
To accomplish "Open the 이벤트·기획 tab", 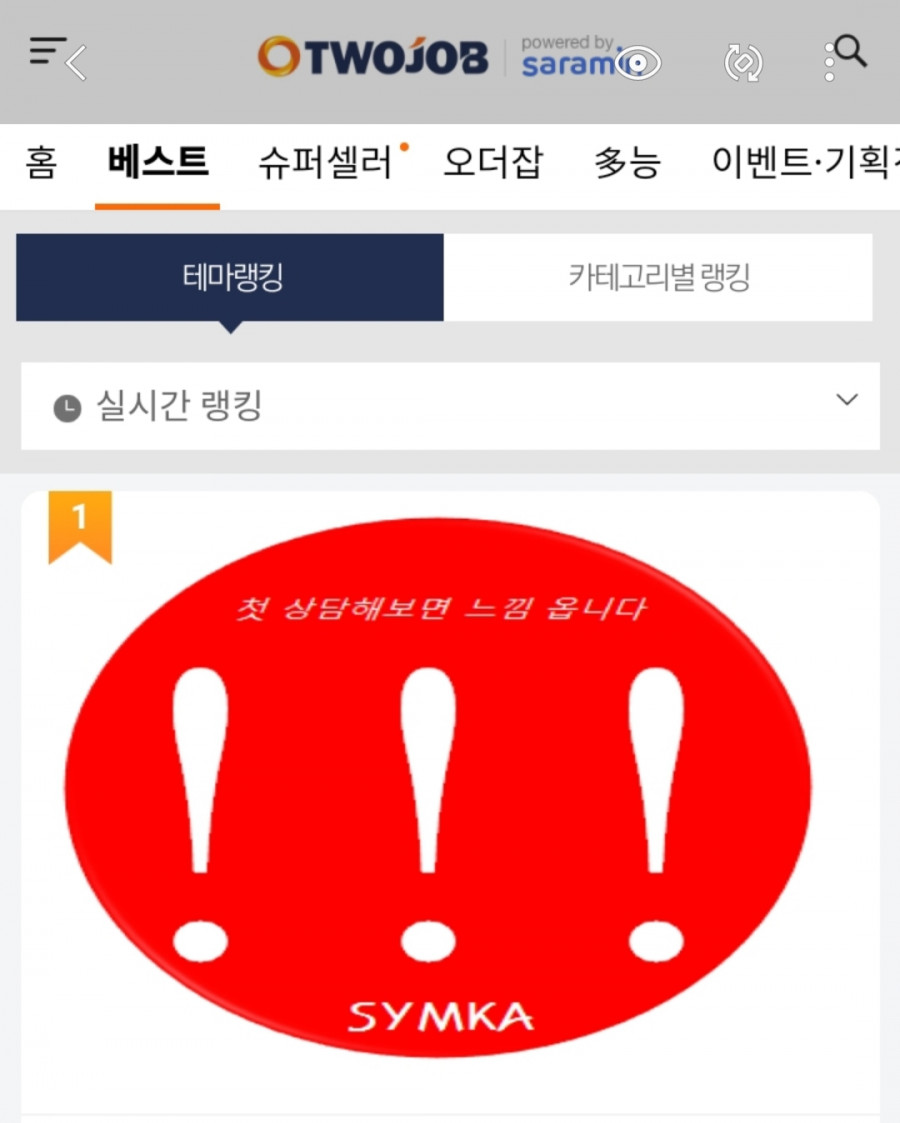I will click(805, 162).
